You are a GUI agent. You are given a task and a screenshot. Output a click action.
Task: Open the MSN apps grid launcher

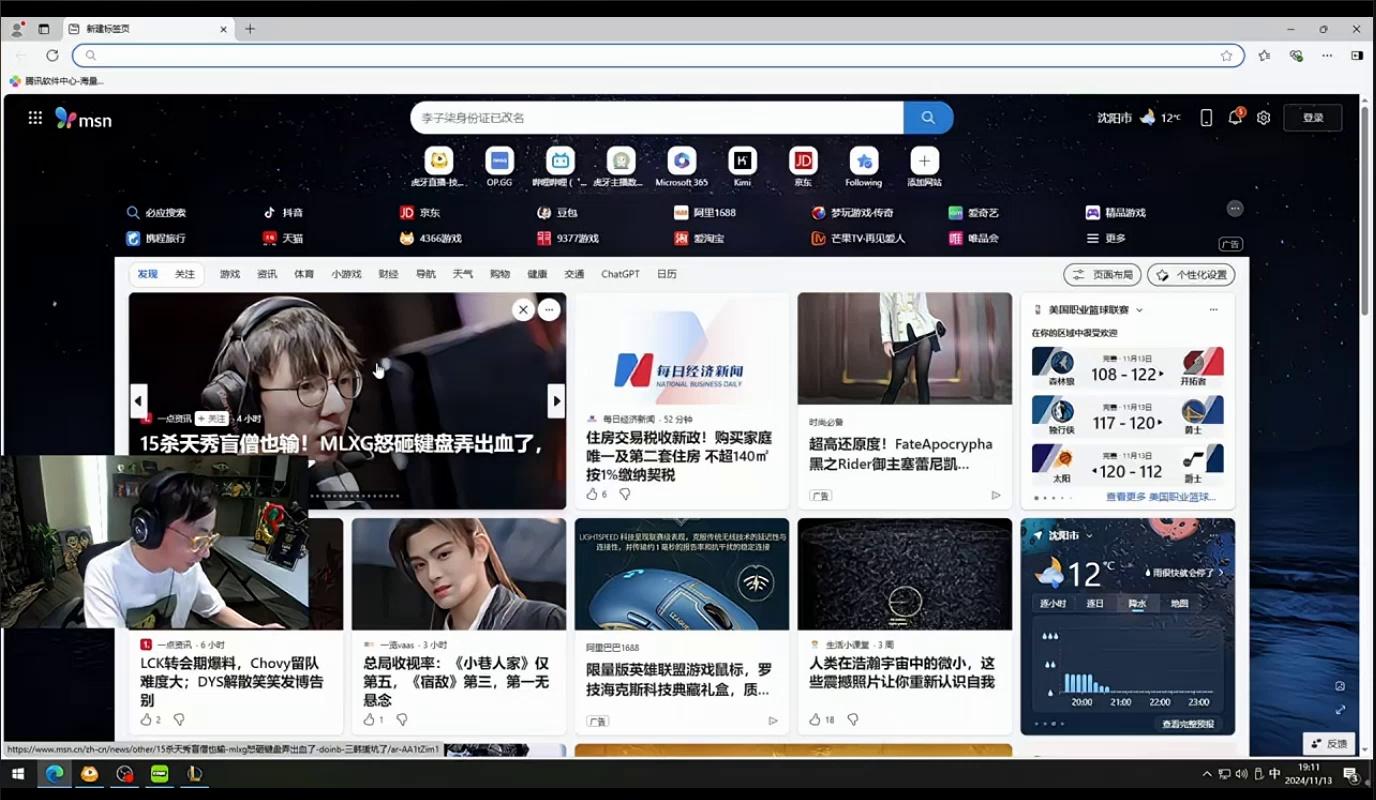35,118
